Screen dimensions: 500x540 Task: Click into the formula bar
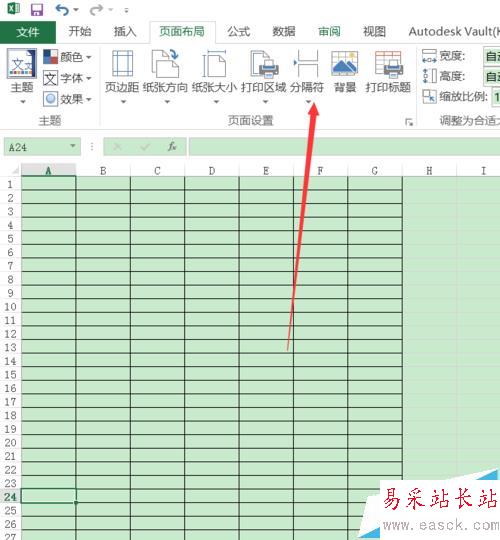click(344, 147)
